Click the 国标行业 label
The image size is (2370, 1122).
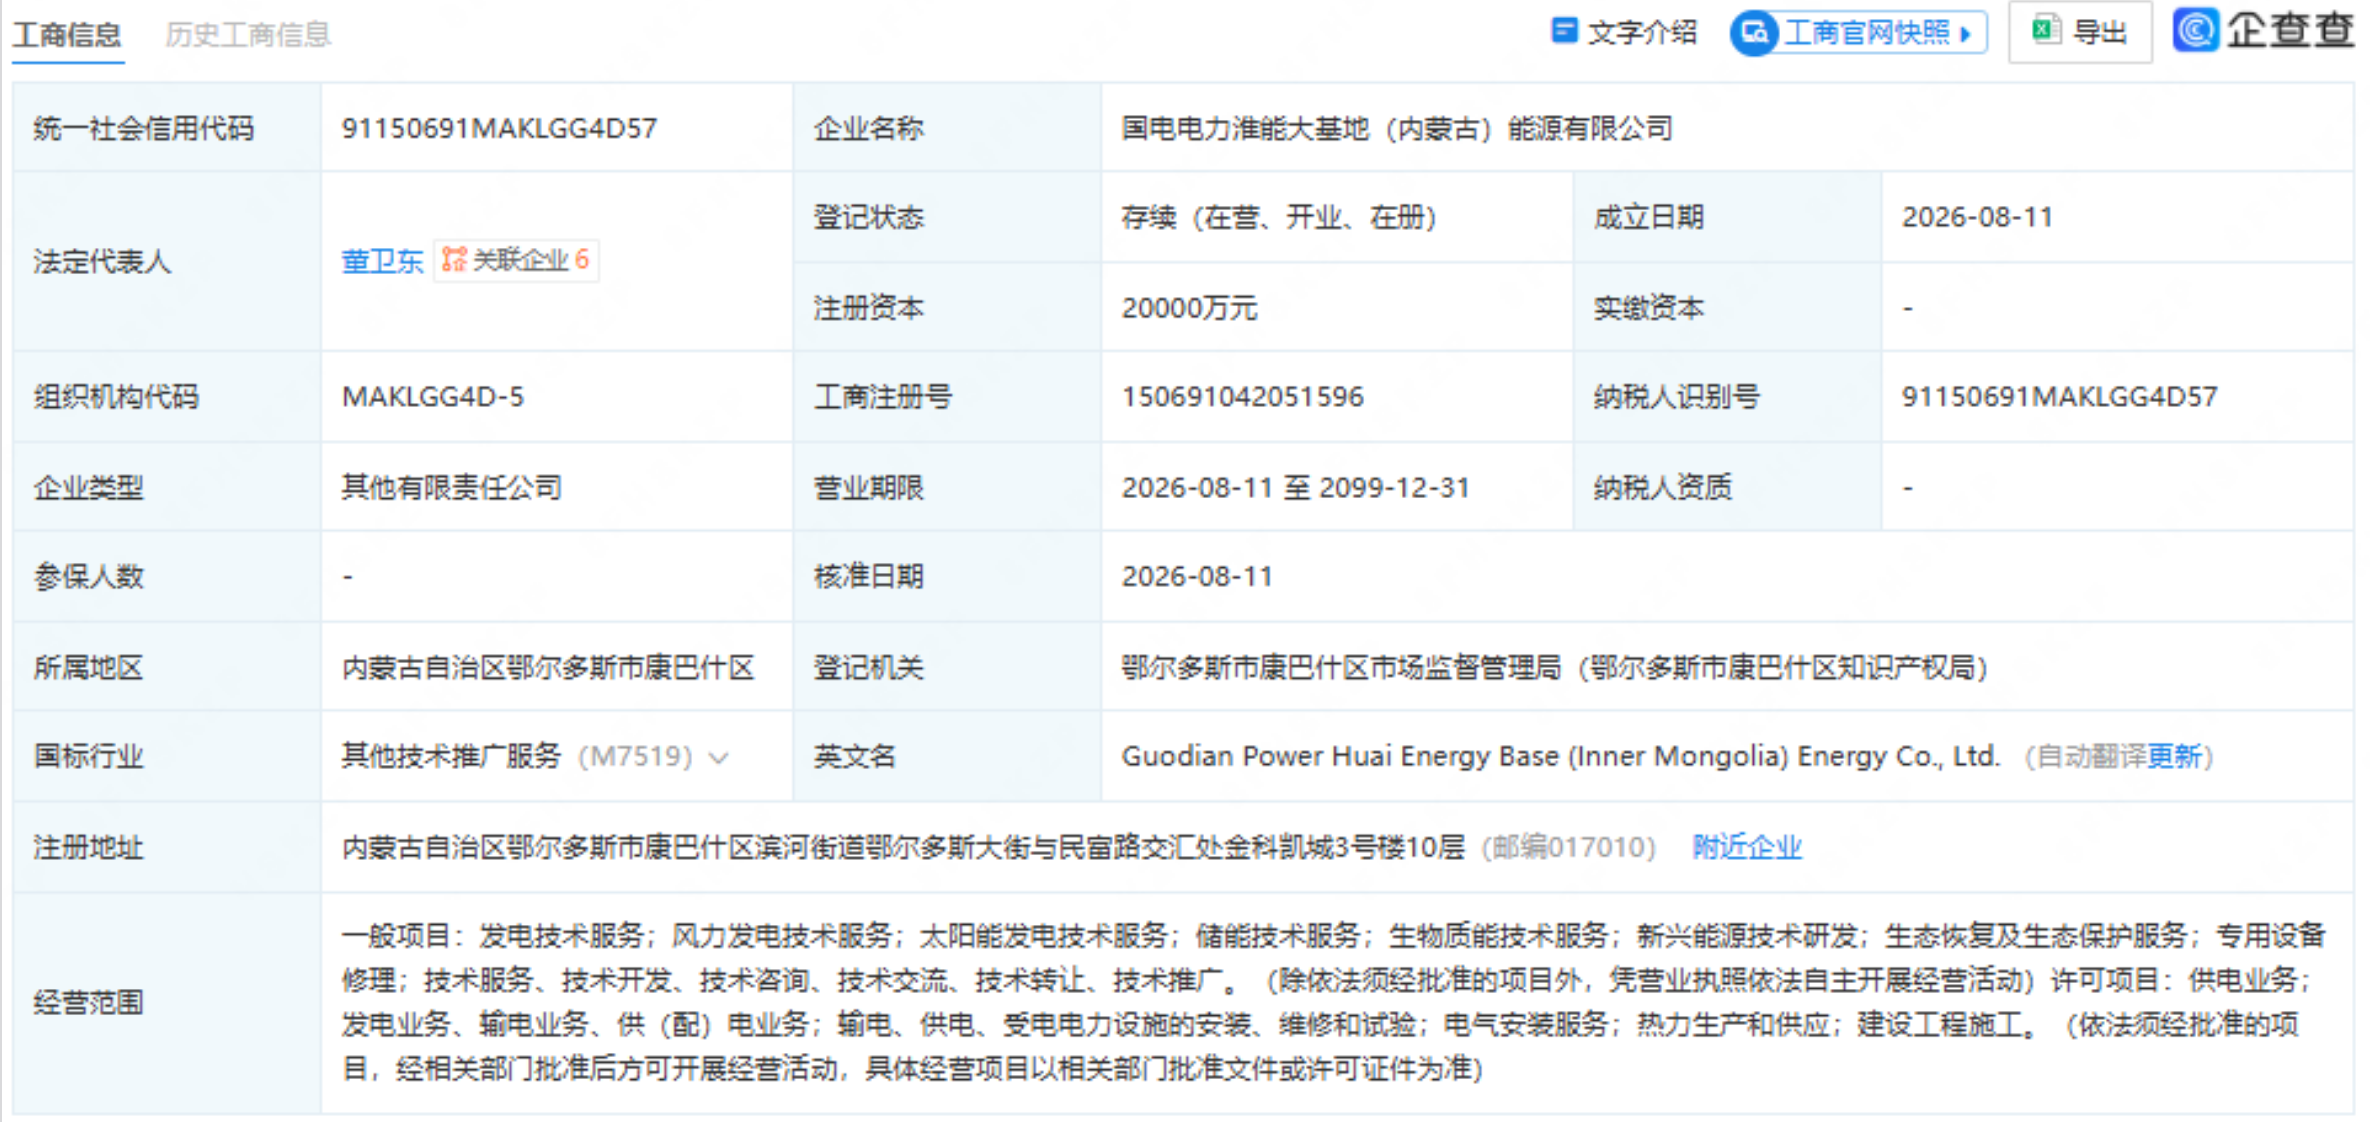tap(88, 757)
